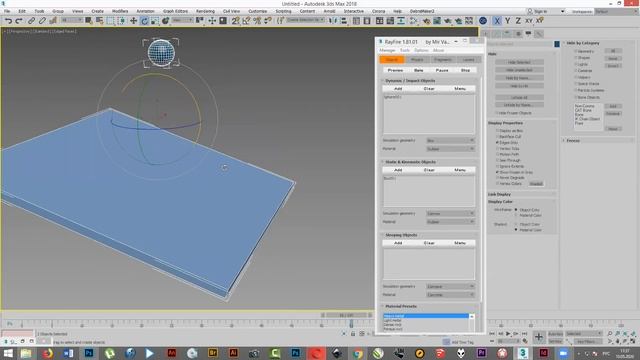Check Hide Frozen Objects option
Viewport: 640px width, 360px height.
[x=498, y=113]
